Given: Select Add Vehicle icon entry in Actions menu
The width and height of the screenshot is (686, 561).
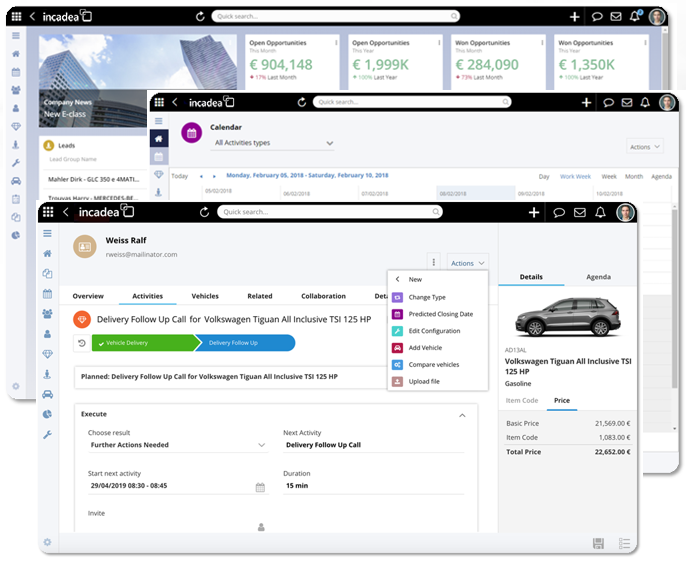Looking at the screenshot, I should pyautogui.click(x=398, y=347).
